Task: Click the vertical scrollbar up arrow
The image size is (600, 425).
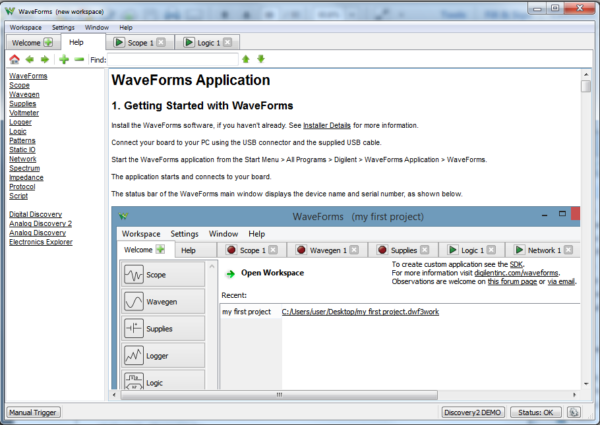Action: coord(586,74)
